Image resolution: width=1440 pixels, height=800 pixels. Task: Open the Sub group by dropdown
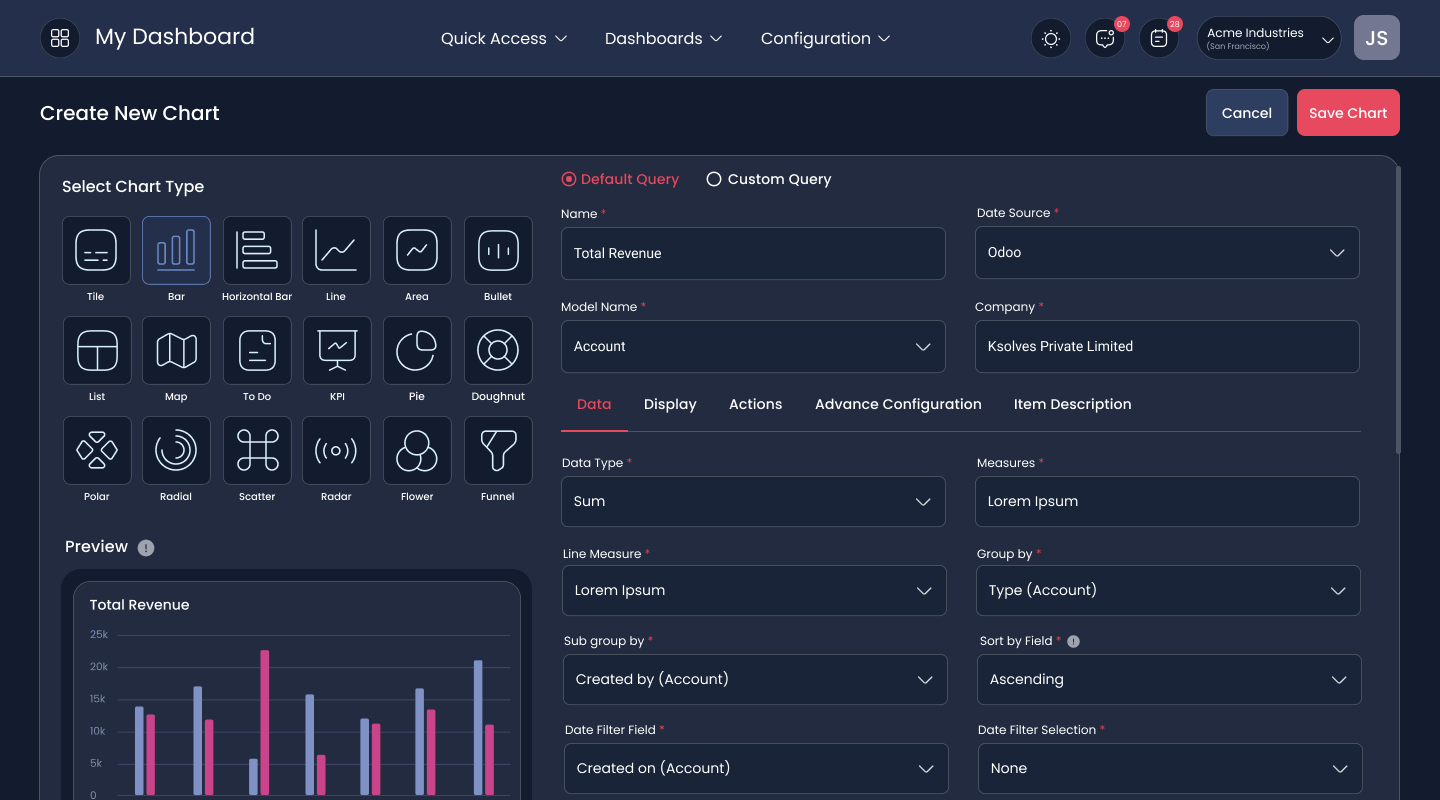click(x=755, y=679)
